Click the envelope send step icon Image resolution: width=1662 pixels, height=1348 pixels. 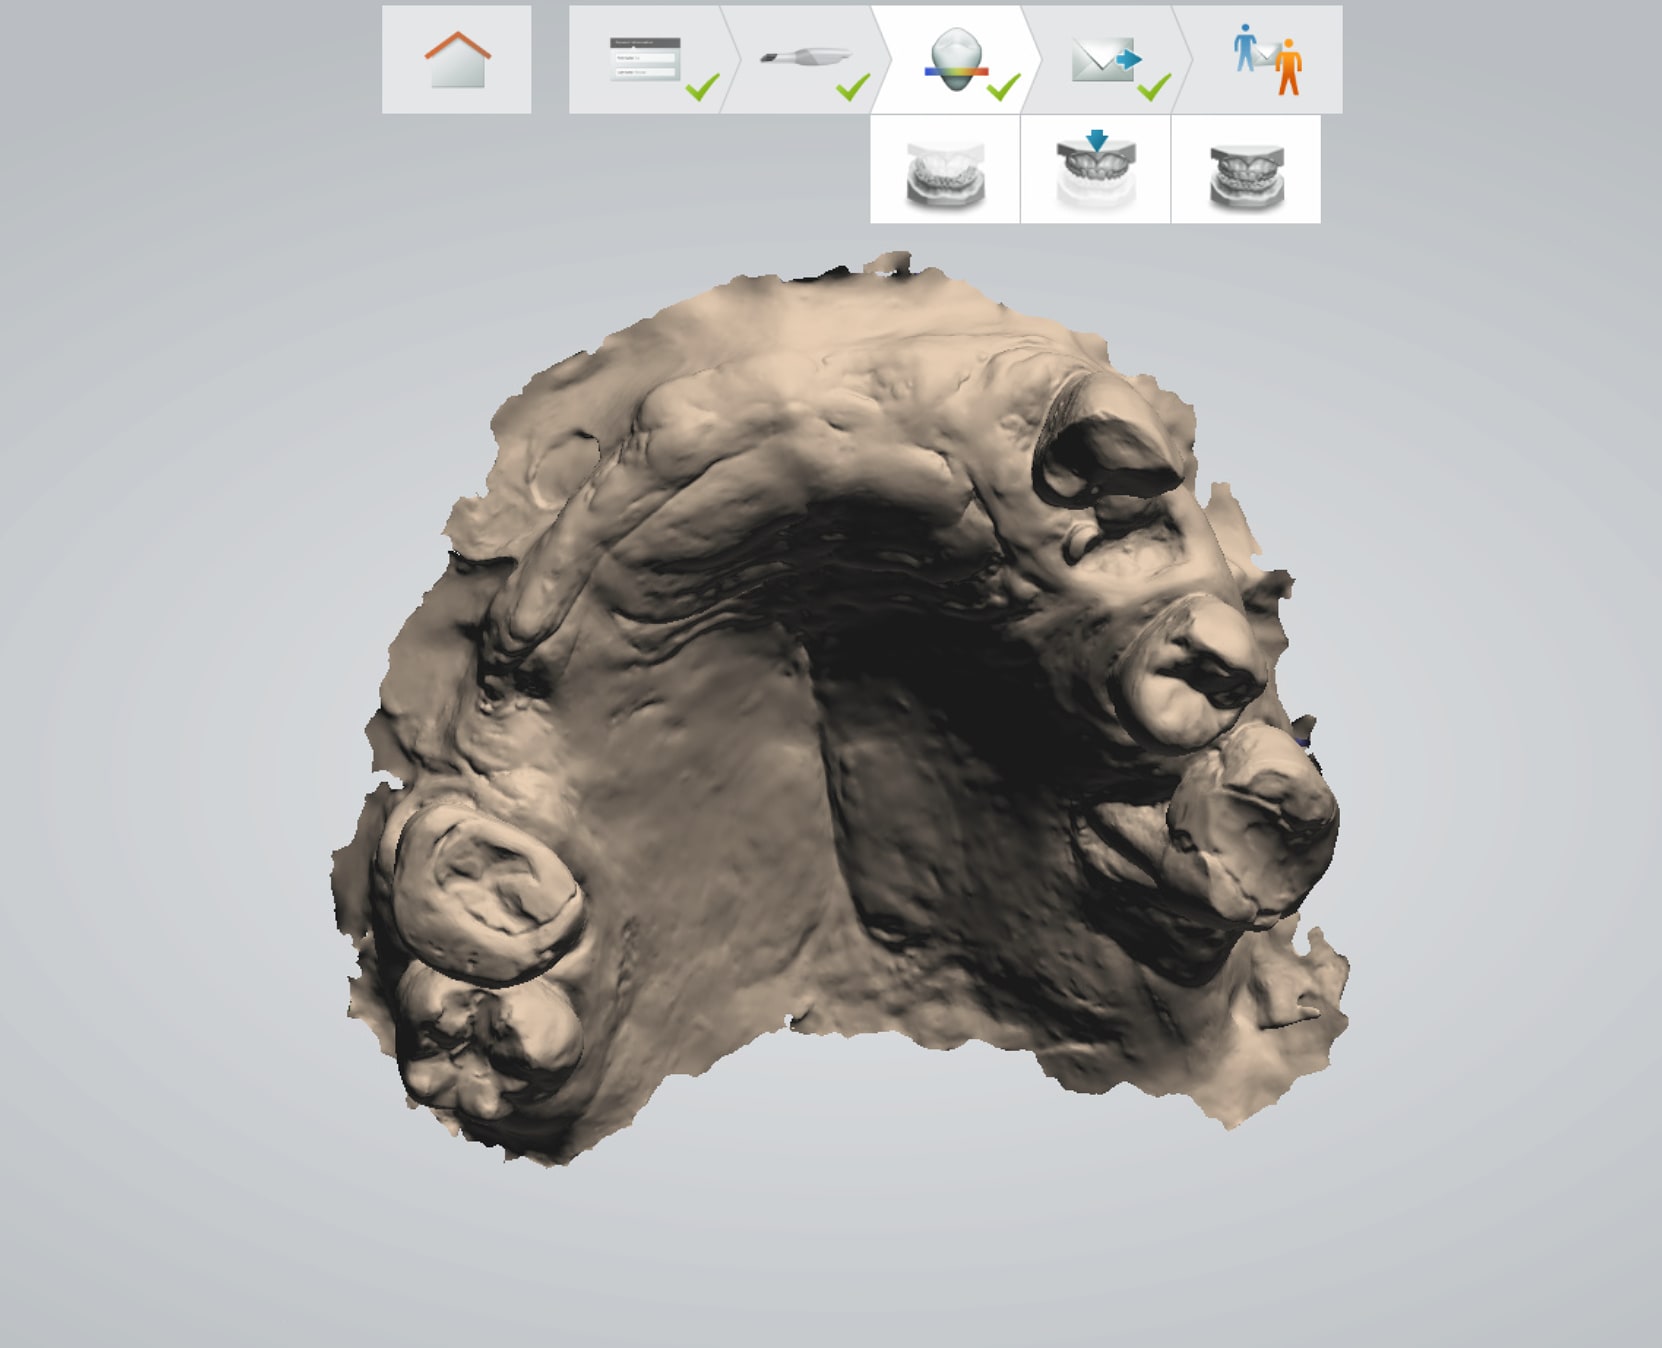coord(1103,60)
